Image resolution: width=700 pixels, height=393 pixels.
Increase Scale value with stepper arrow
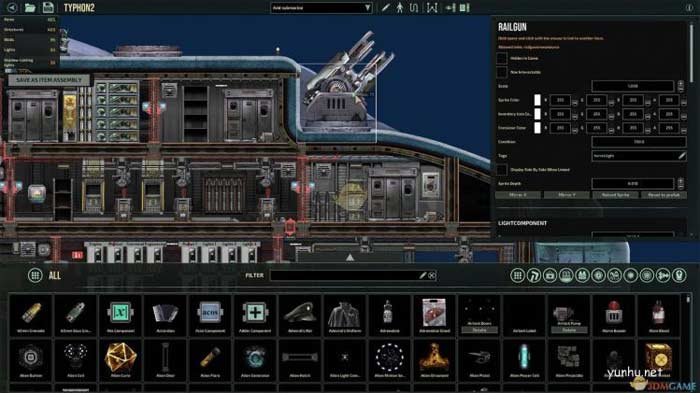coord(680,83)
